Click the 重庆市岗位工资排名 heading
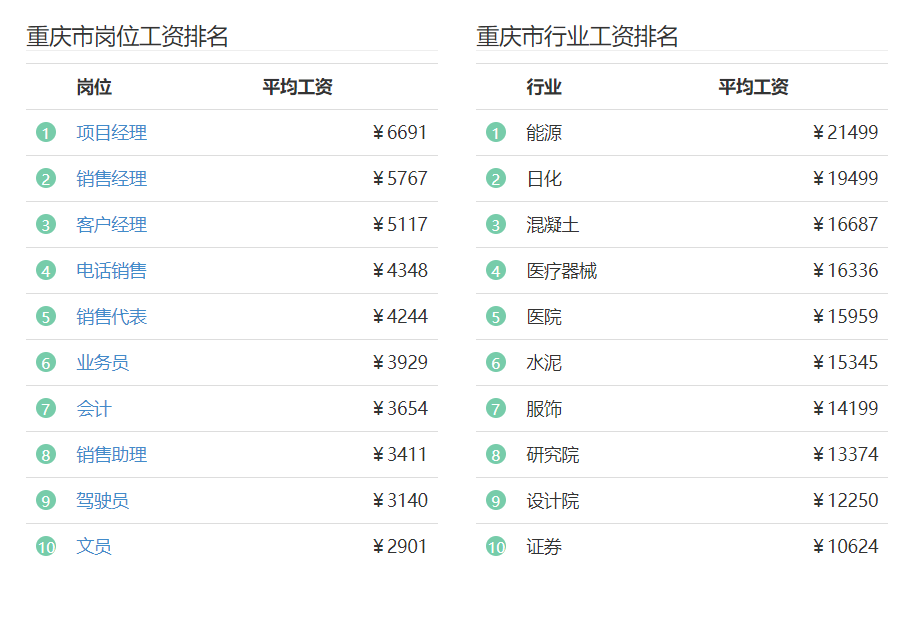This screenshot has height=617, width=924. click(127, 37)
